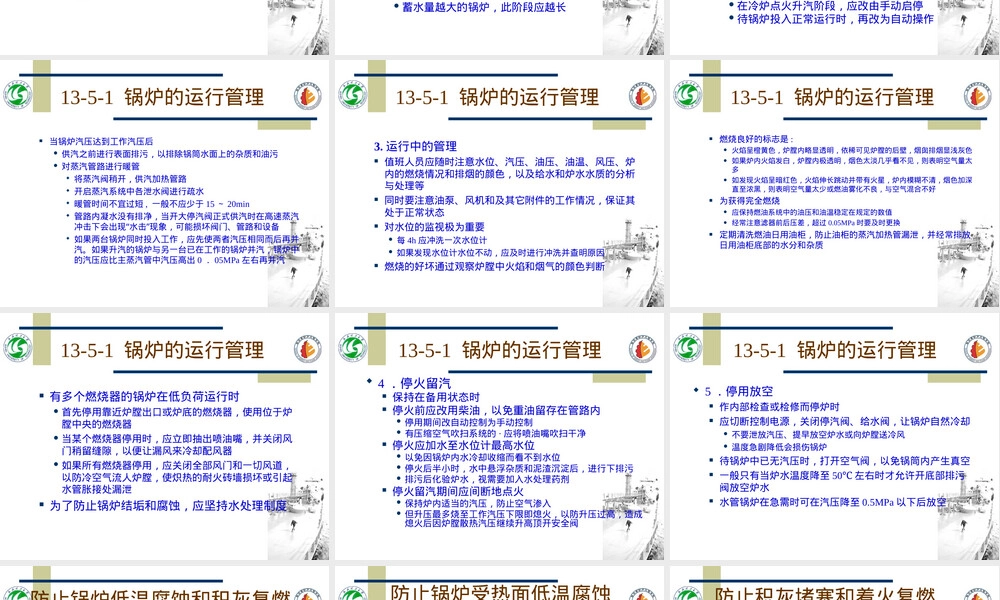Choose the 5. 停用放空 slide
Image resolution: width=1000 pixels, height=600 pixels.
(x=835, y=436)
